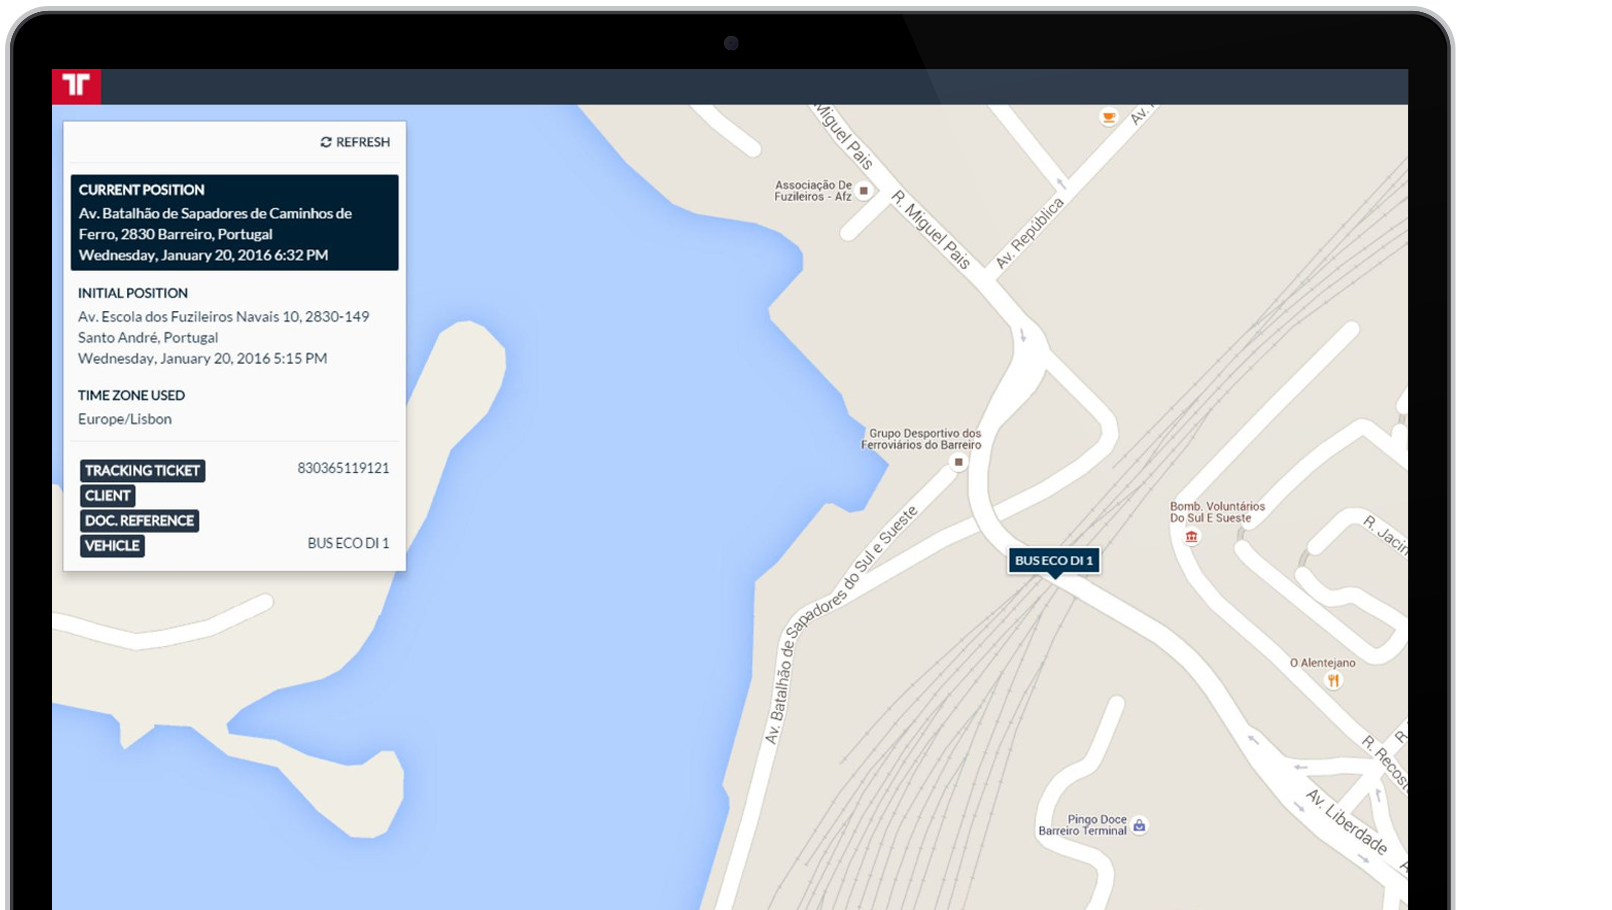Click the BUS ECO DI 1 vehicle value
Viewport: 1612px width, 910px height.
coord(348,543)
